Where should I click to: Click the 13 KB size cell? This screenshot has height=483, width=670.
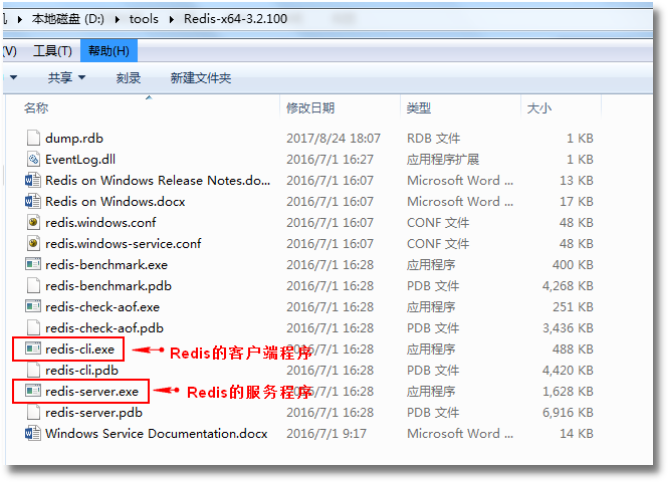coord(576,180)
